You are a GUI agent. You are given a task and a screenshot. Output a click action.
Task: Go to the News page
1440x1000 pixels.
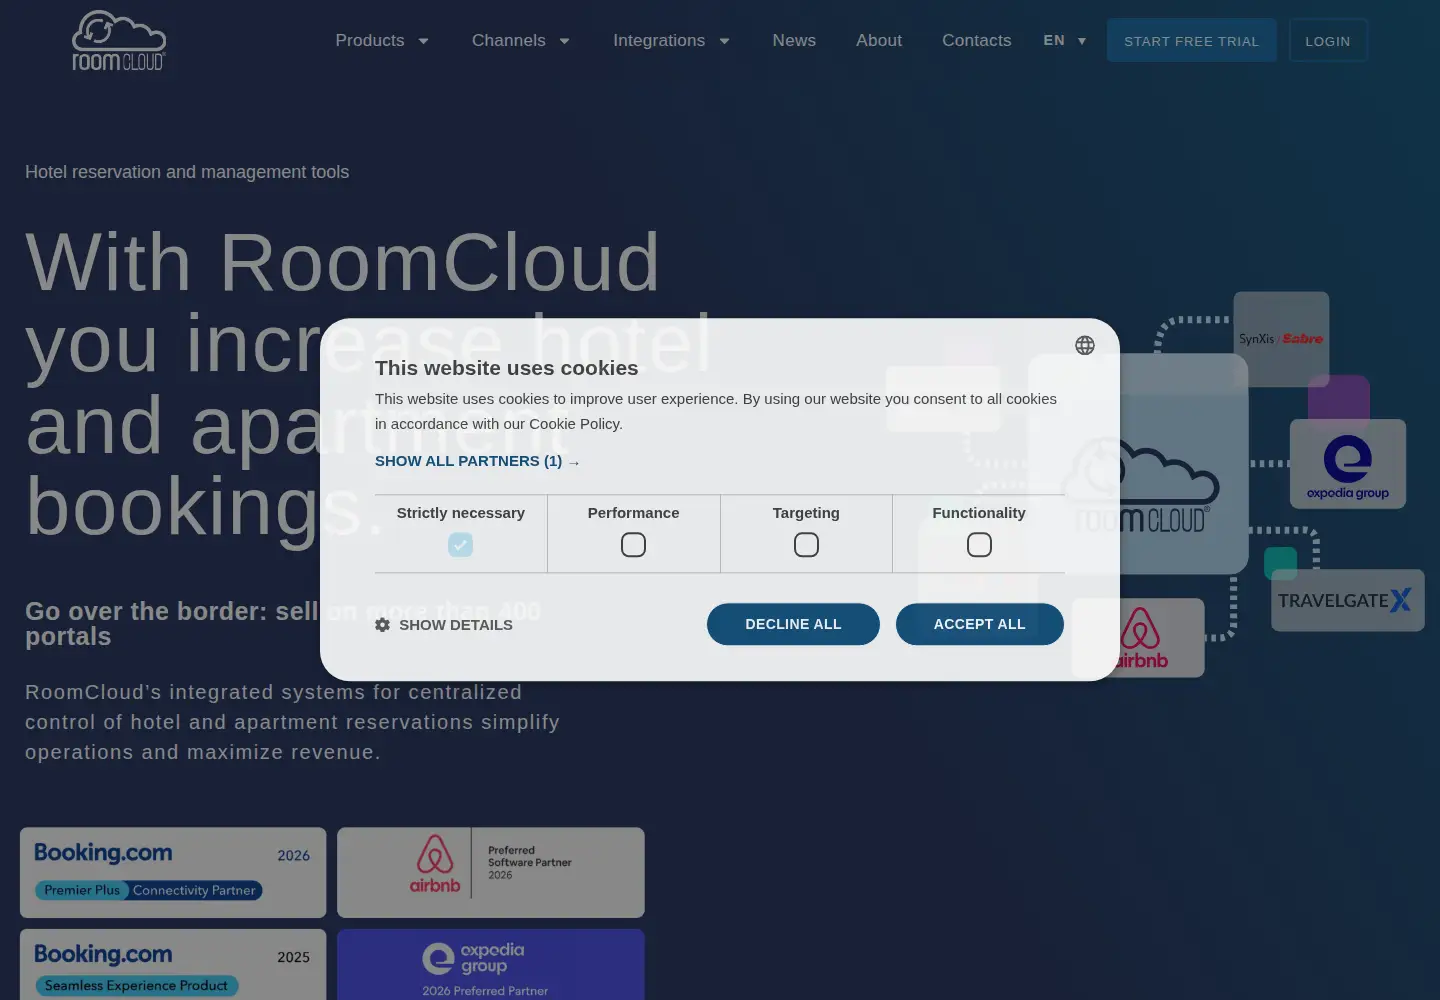pyautogui.click(x=794, y=40)
